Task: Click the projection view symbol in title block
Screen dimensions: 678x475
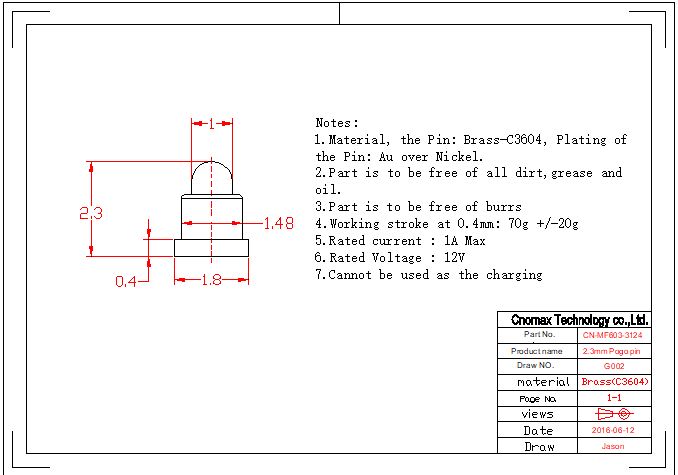Action: 614,414
